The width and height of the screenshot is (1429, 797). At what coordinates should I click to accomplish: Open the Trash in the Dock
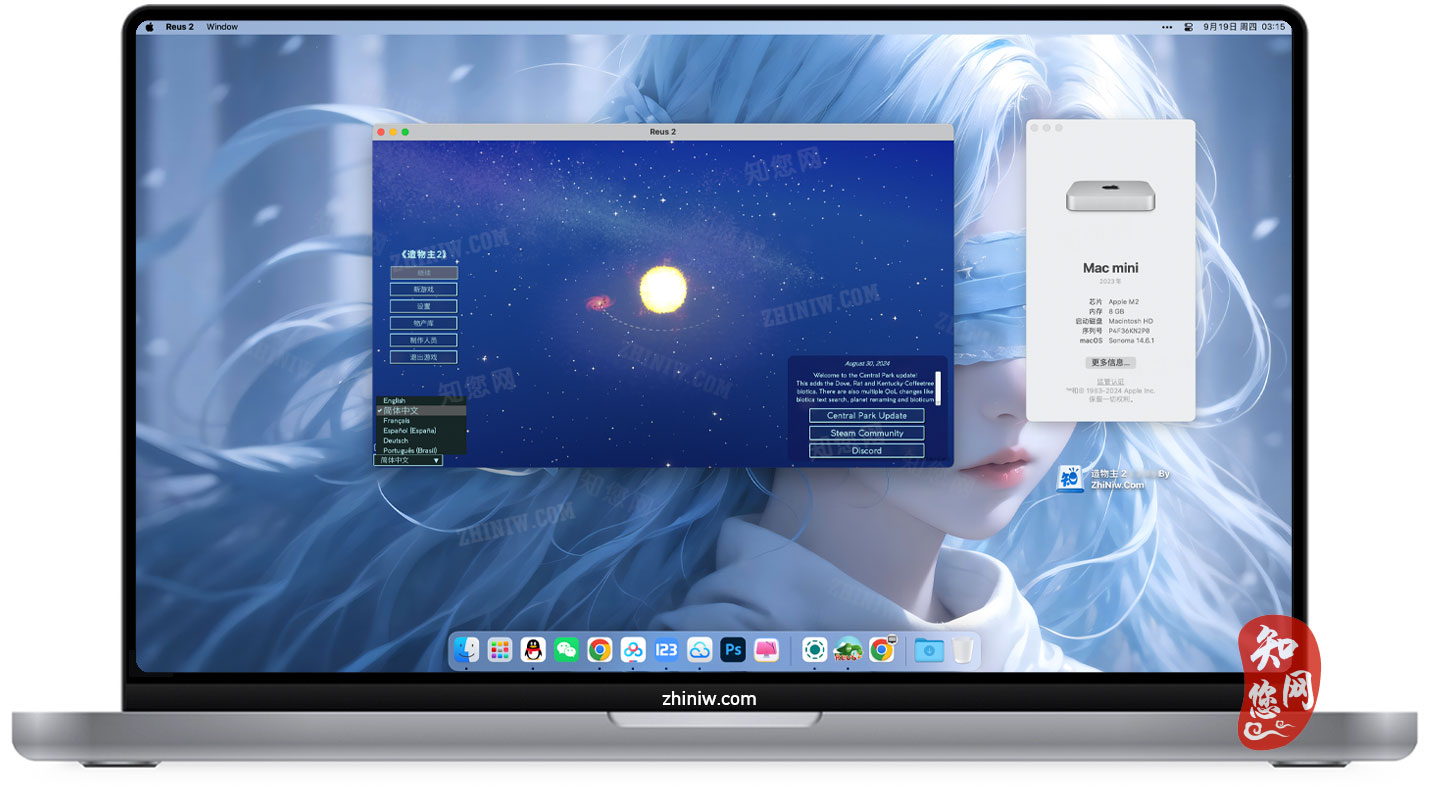(x=962, y=650)
